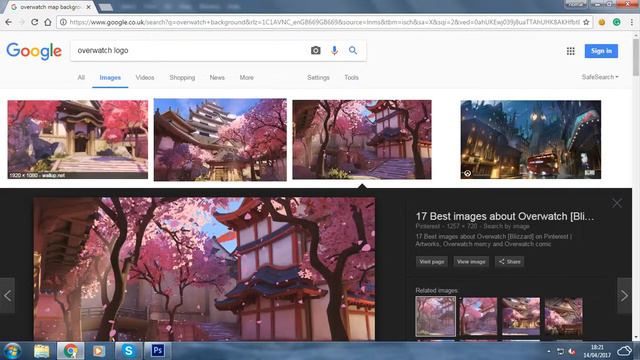Viewport: 640px width, 360px height.
Task: Switch to the Videos tab
Action: click(145, 77)
